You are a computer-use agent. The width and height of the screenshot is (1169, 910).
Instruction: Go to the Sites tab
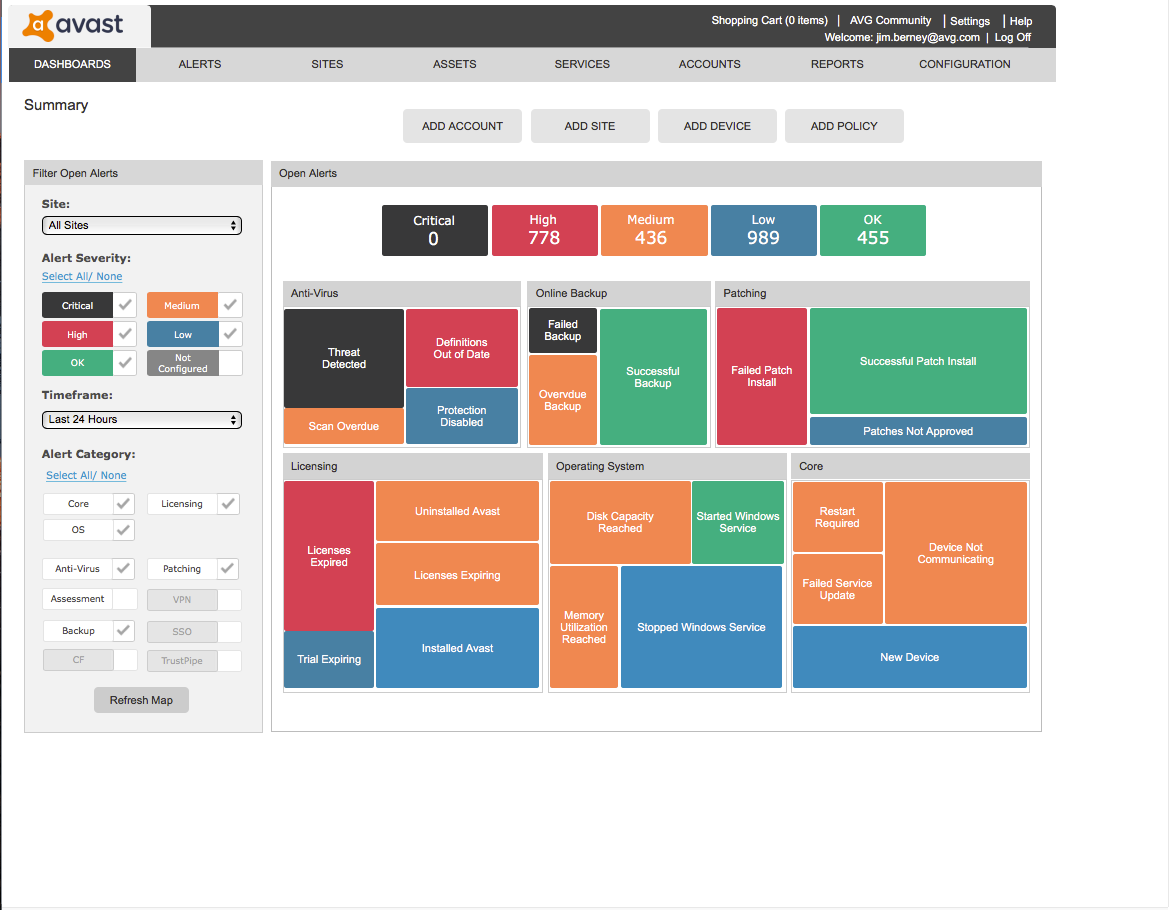pyautogui.click(x=327, y=64)
